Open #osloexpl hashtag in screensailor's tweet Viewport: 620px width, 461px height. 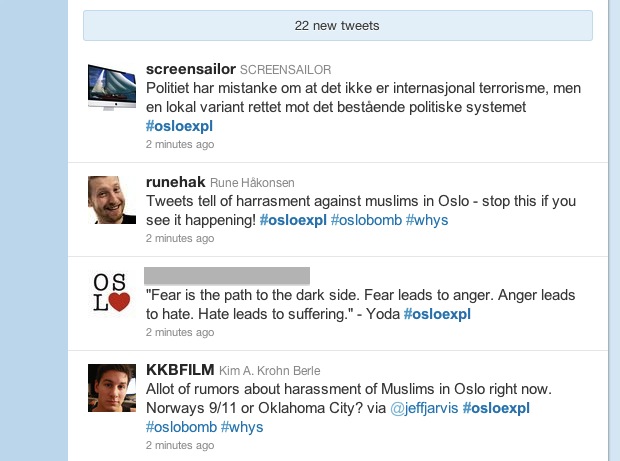pos(179,126)
